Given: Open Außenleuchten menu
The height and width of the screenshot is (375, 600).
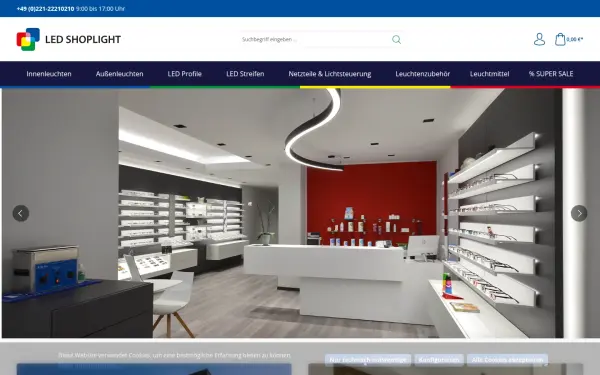Looking at the screenshot, I should pos(119,74).
